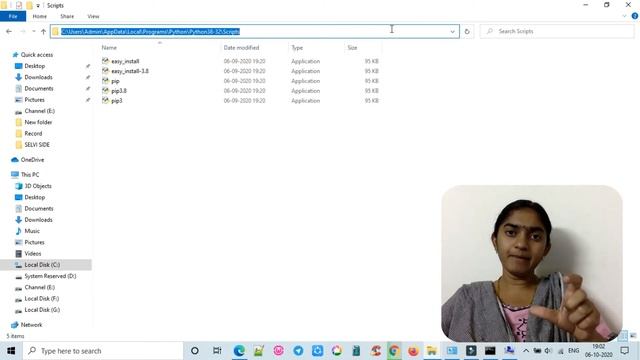Open the Share ribbon tab
This screenshot has height=360, width=640.
[x=67, y=16]
